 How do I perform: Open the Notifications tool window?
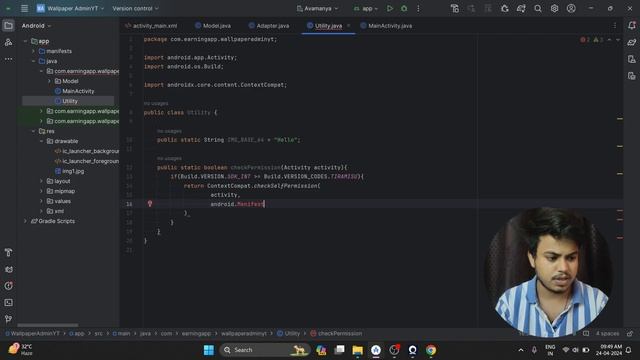coord(631,26)
